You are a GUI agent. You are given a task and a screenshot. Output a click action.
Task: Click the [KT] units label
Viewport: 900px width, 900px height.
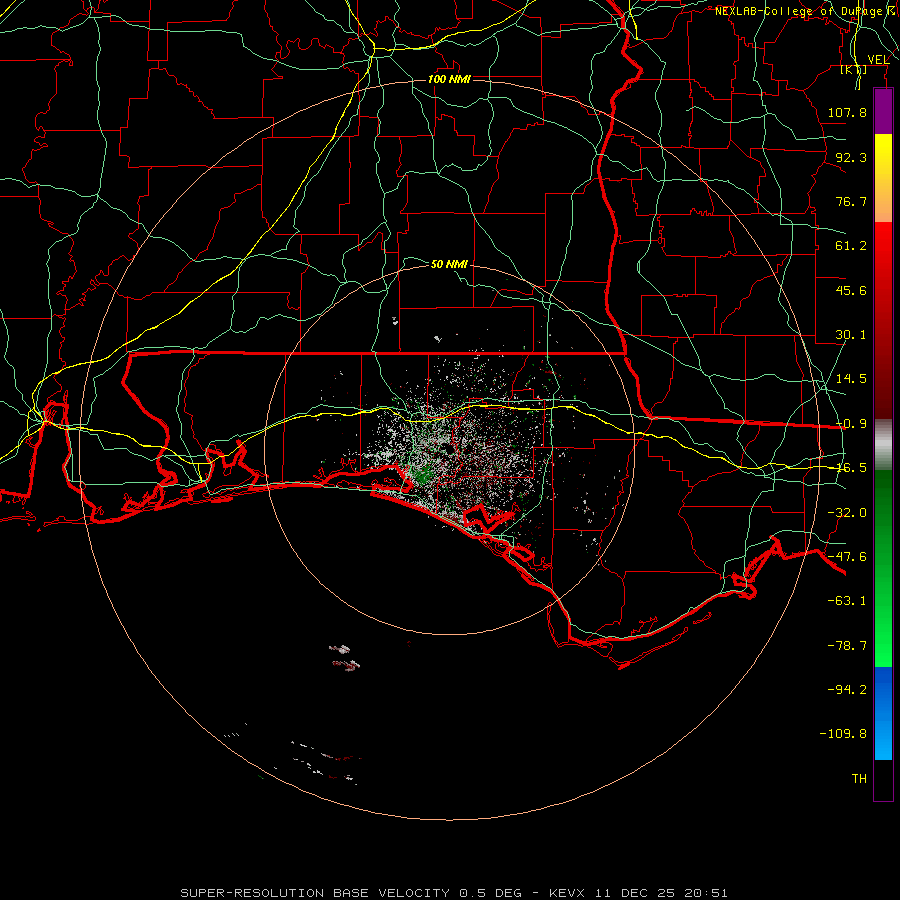pyautogui.click(x=853, y=69)
